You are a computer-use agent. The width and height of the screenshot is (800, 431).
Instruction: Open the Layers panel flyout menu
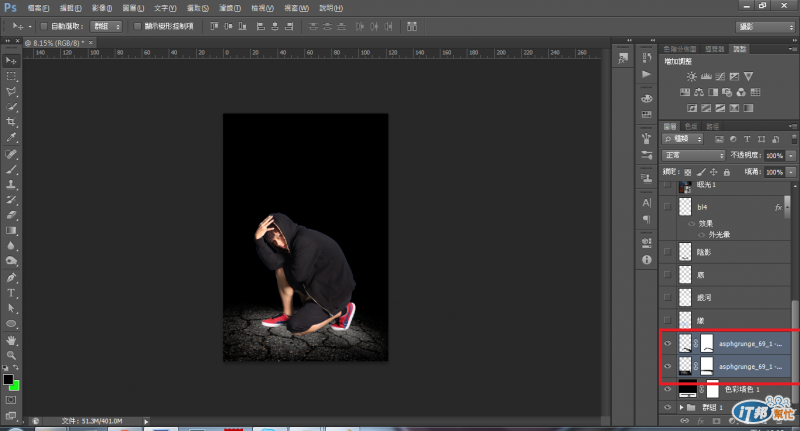(793, 126)
